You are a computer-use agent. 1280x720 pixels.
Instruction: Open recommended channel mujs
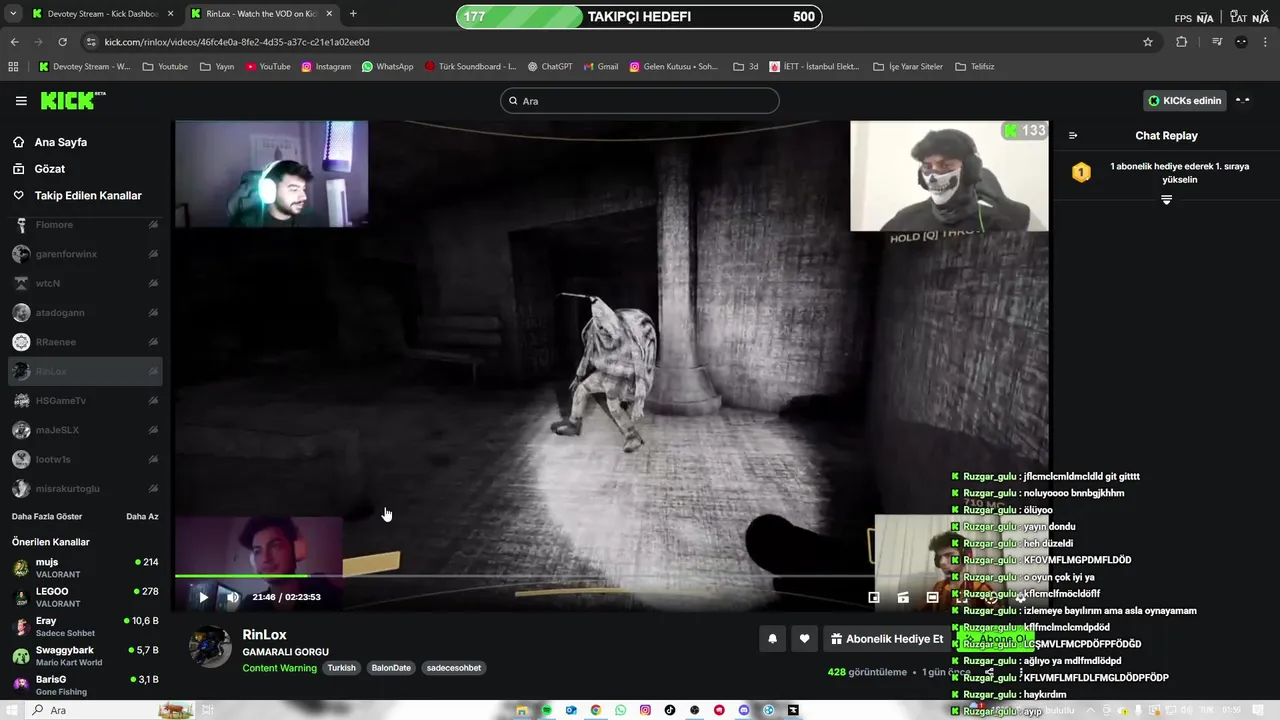(86, 568)
